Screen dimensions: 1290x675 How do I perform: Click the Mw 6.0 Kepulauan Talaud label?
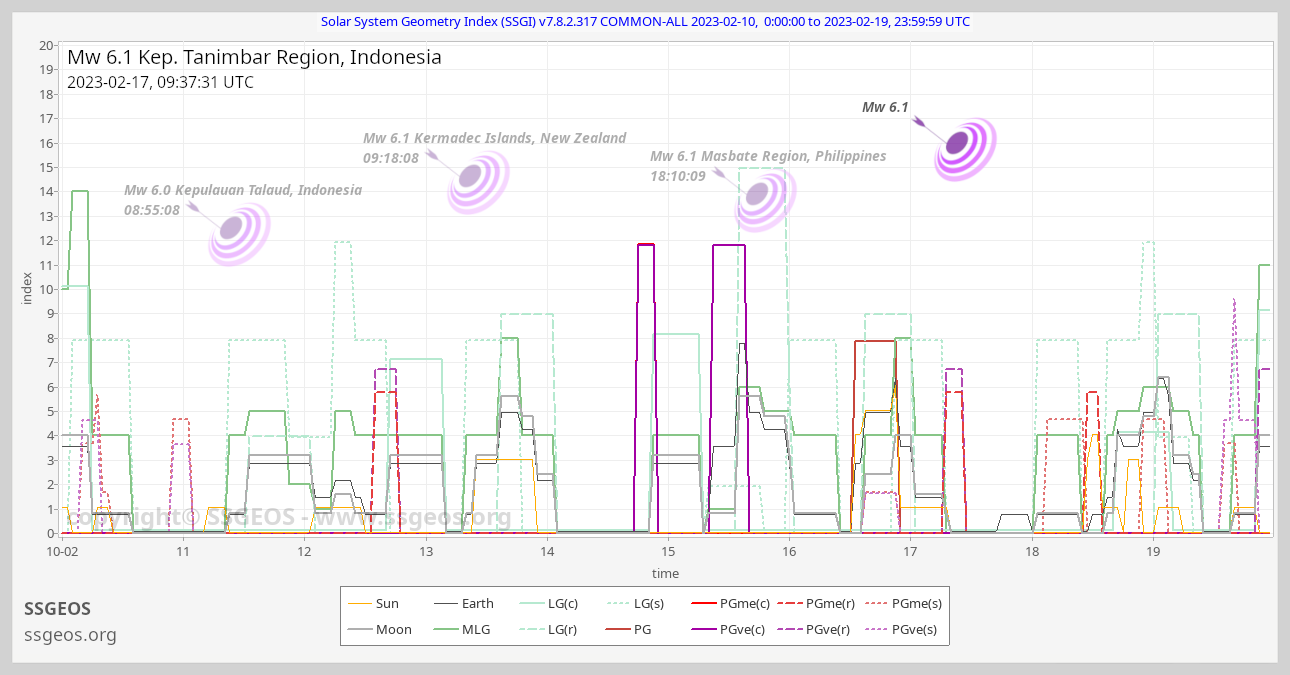(x=243, y=190)
